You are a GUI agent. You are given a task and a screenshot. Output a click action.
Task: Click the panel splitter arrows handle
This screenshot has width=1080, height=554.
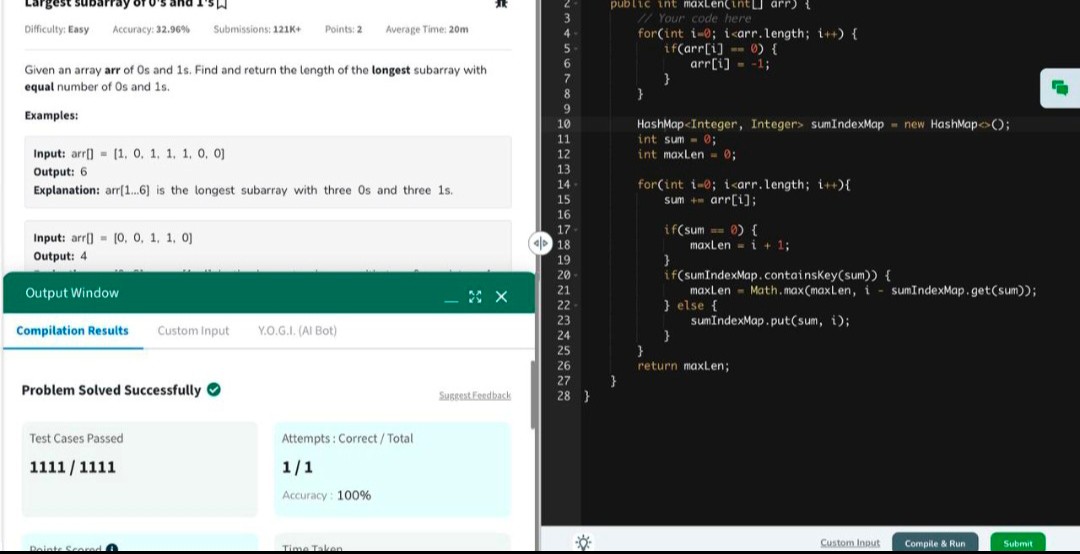click(x=541, y=243)
